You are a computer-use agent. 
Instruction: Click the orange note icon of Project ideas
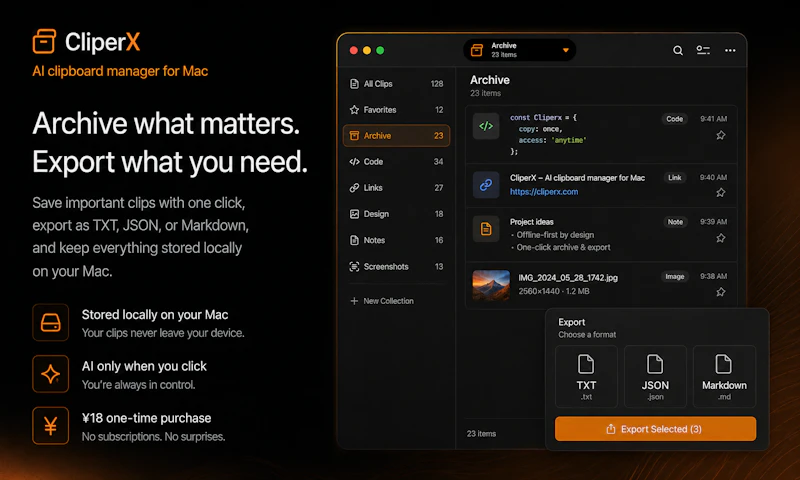coord(486,229)
